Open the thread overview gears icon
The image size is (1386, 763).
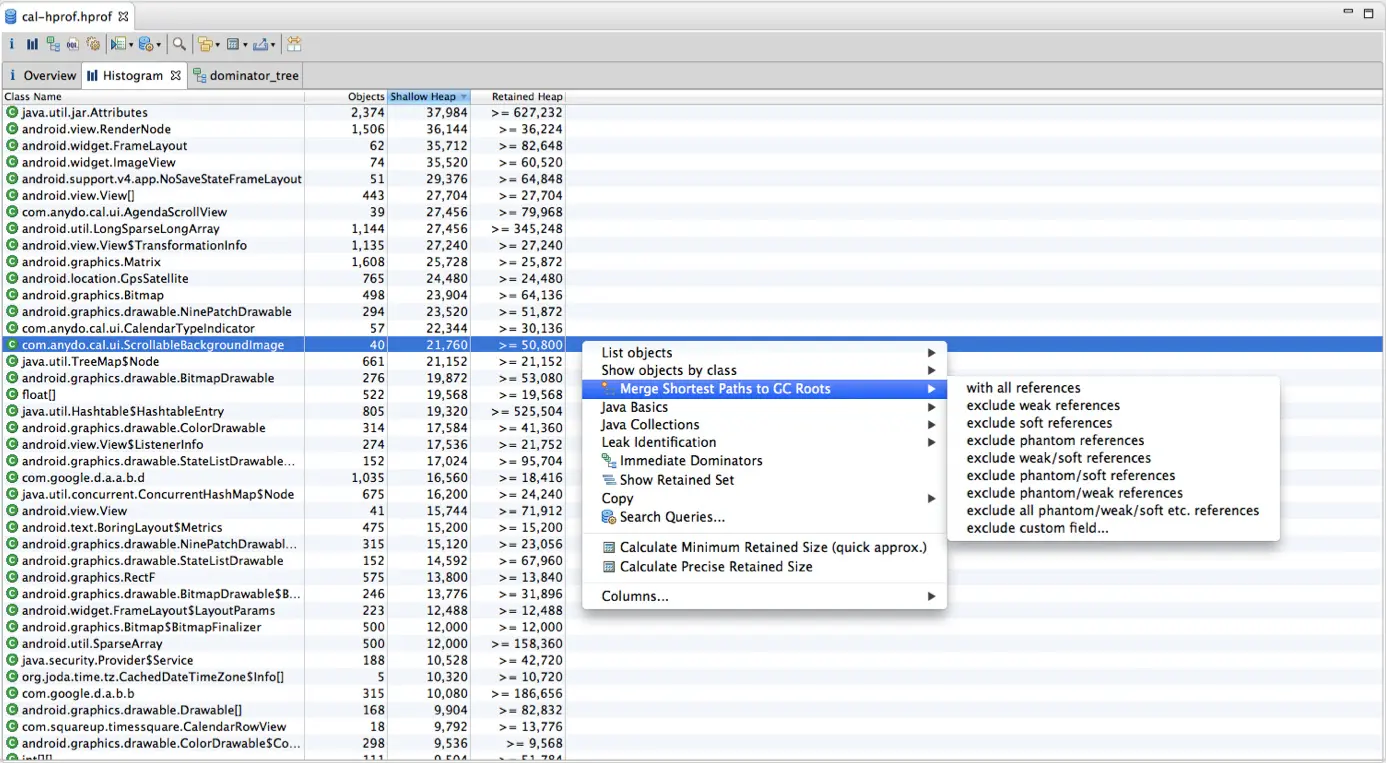[x=94, y=44]
